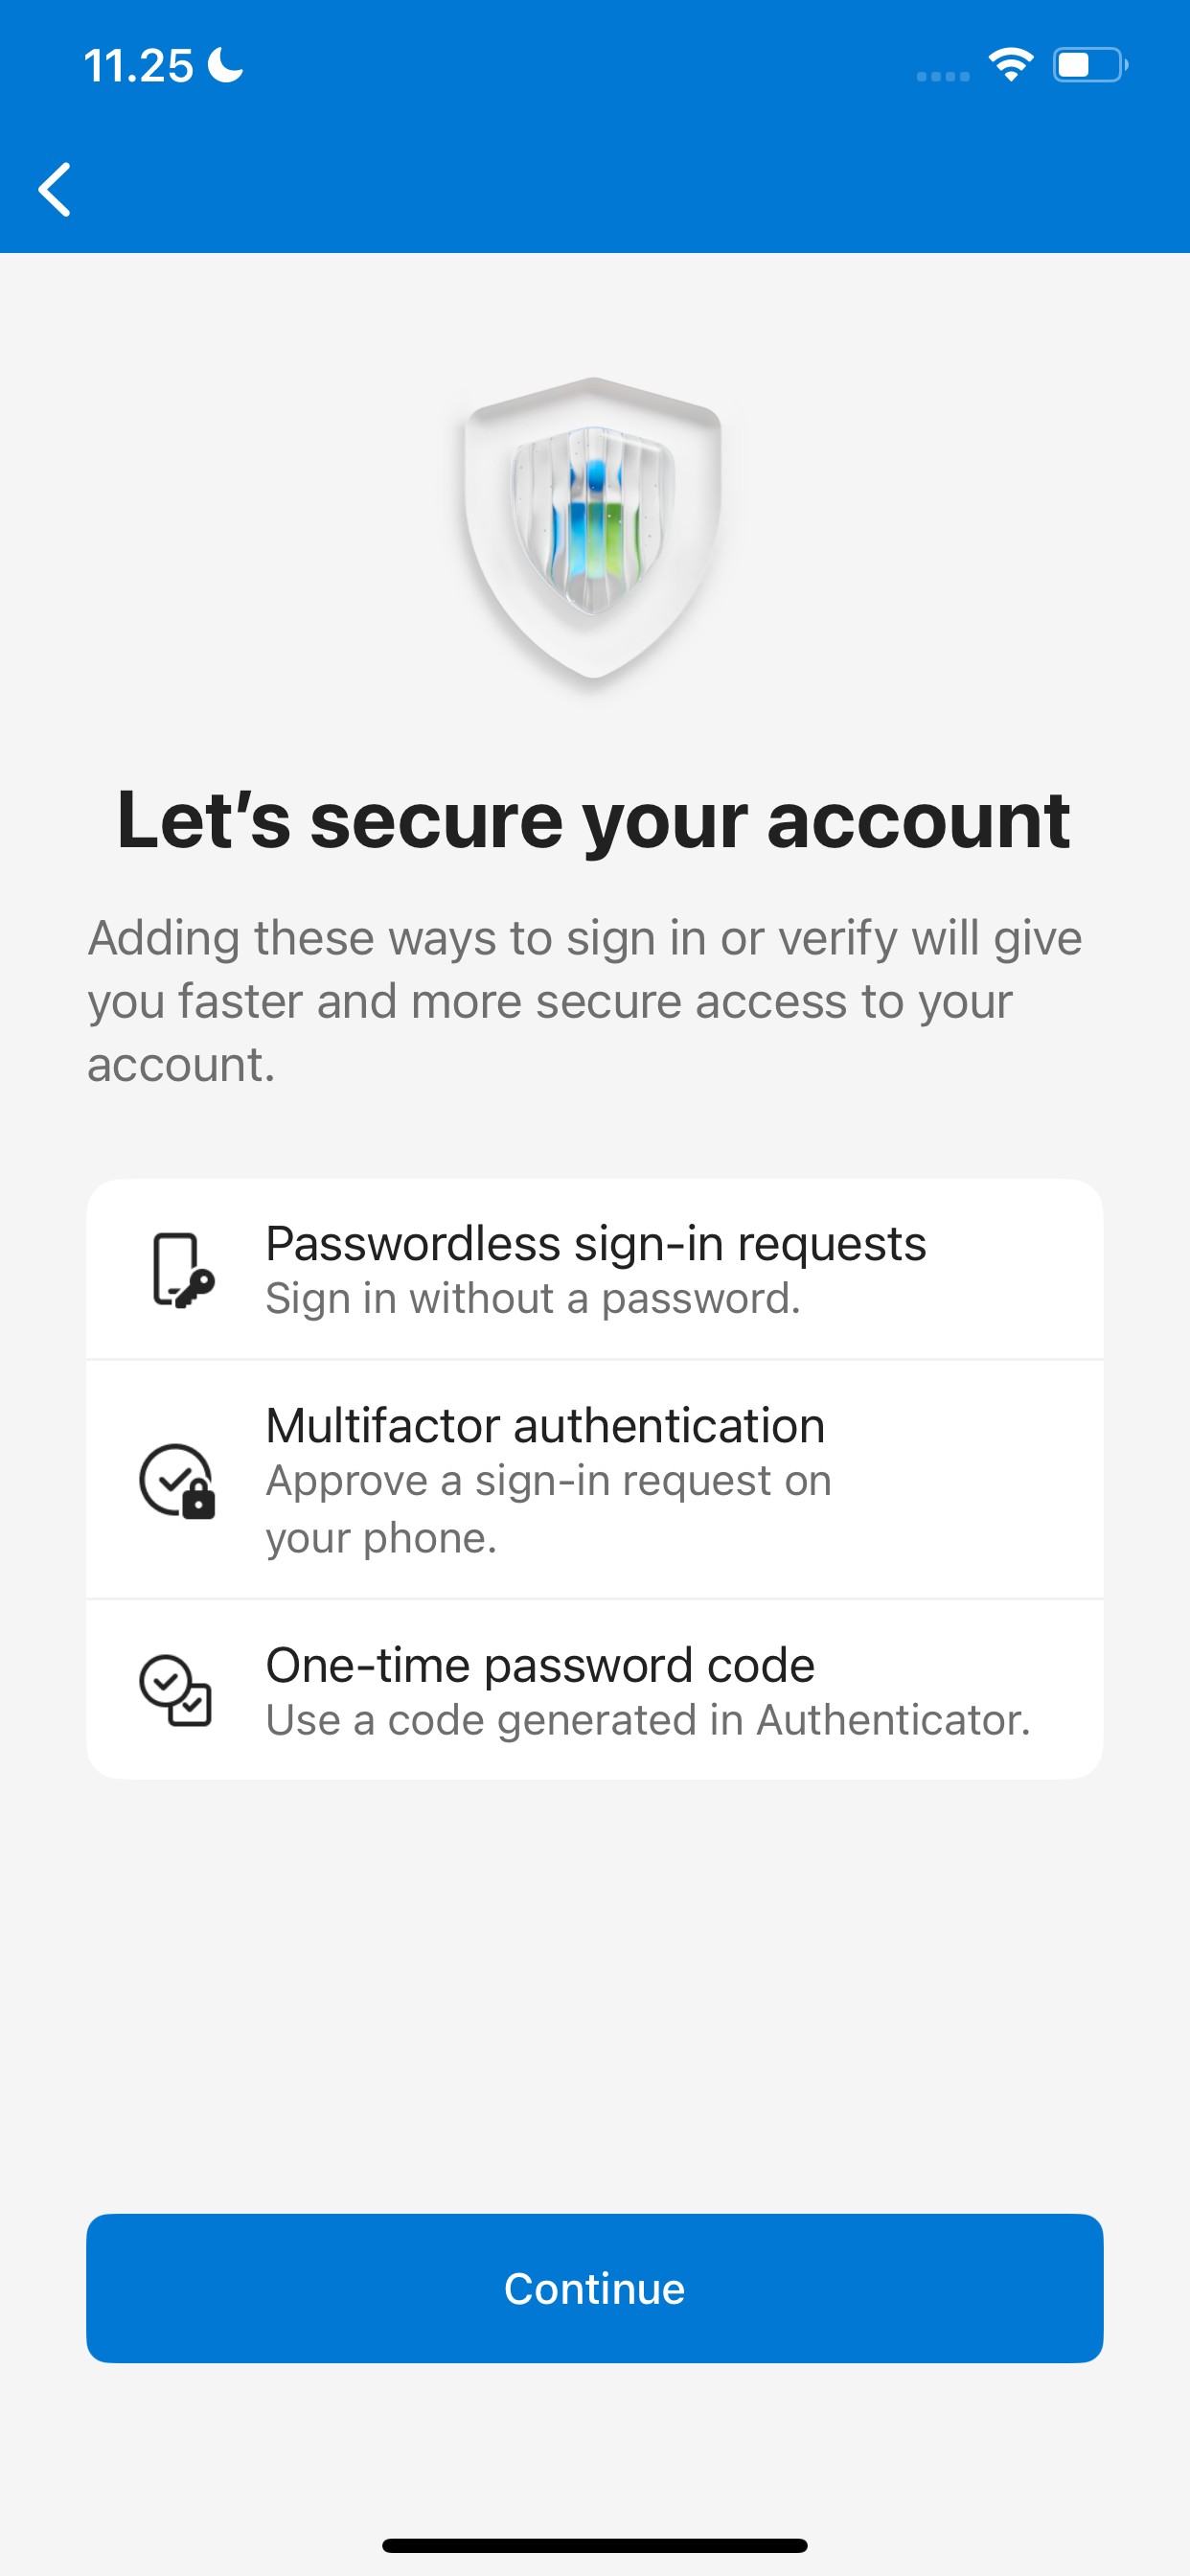Click the "Adding these ways to sign in" paragraph
The width and height of the screenshot is (1190, 2576).
[585, 1001]
